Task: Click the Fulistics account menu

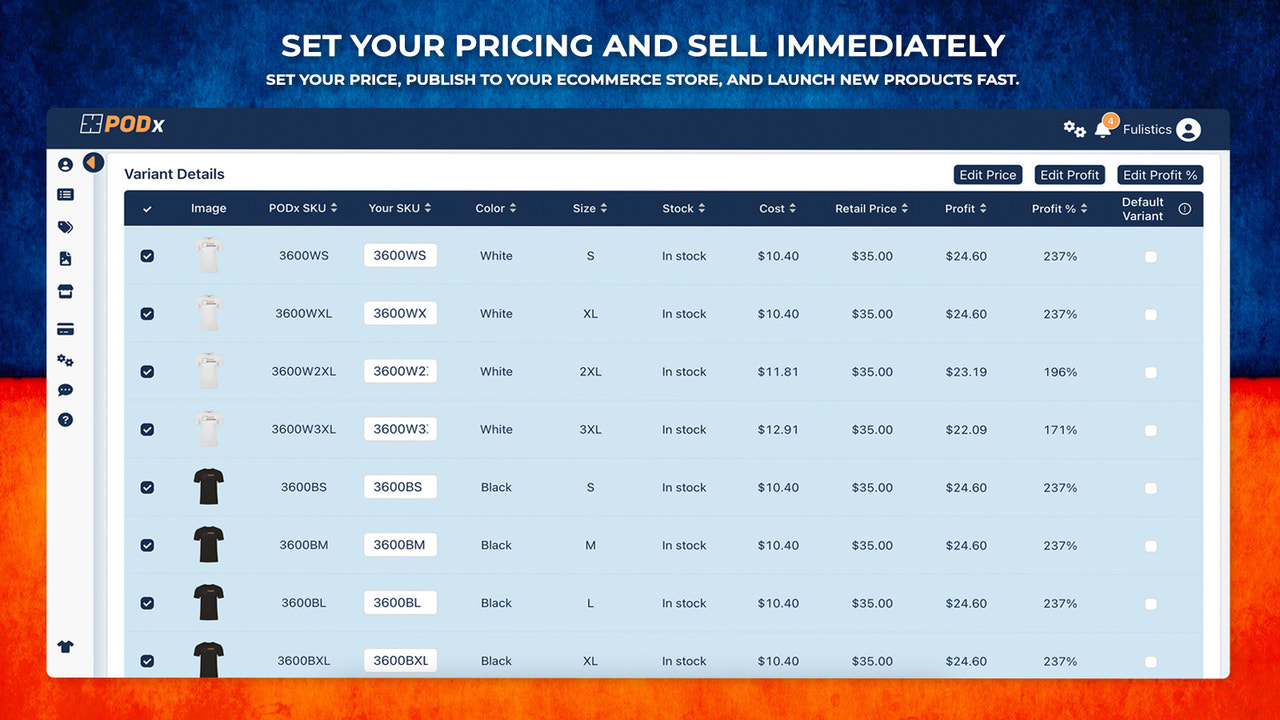Action: [1148, 129]
